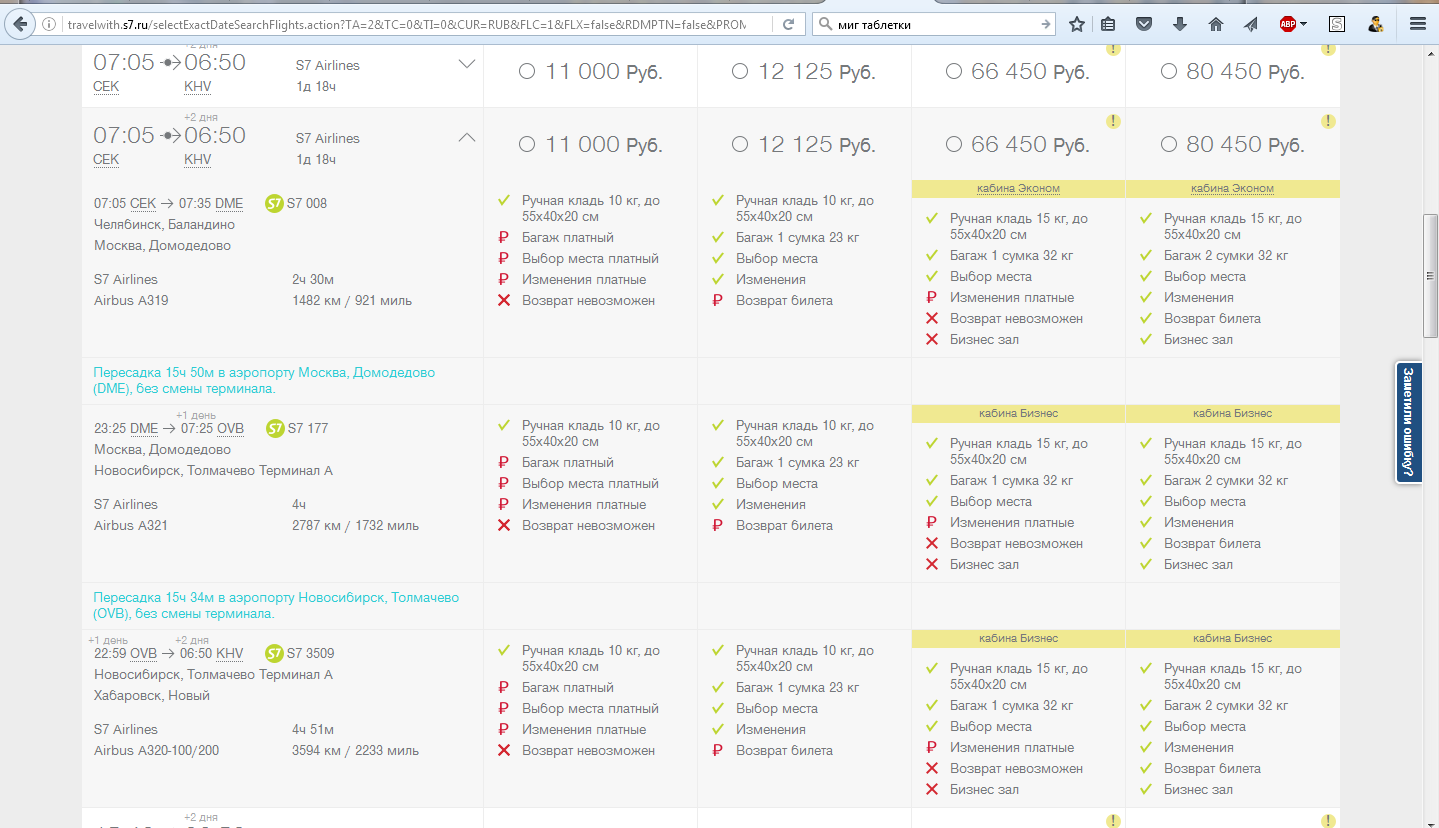Click the S7 logo beside flight S7 3509
This screenshot has height=828, width=1439.
275,653
